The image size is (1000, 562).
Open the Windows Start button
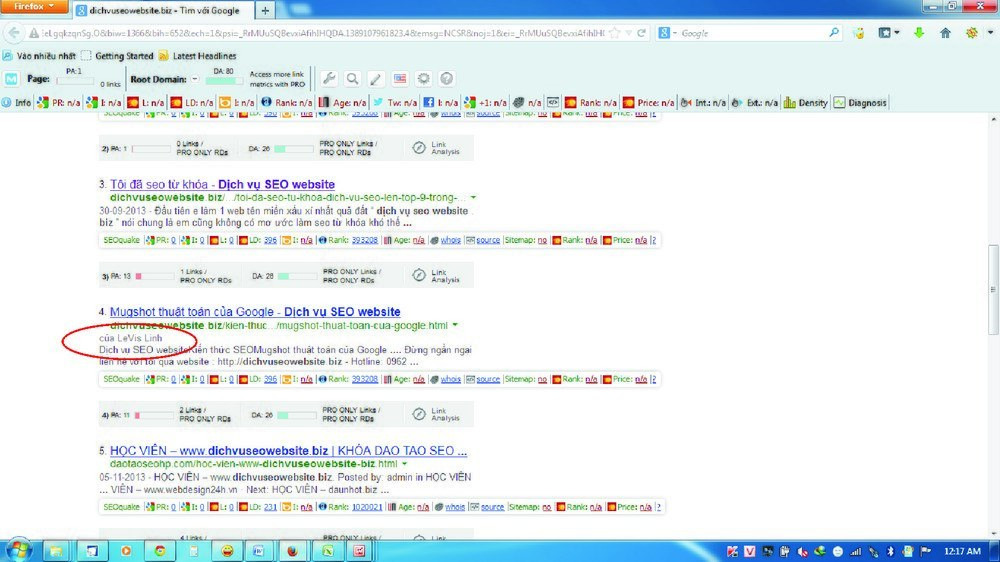point(17,551)
